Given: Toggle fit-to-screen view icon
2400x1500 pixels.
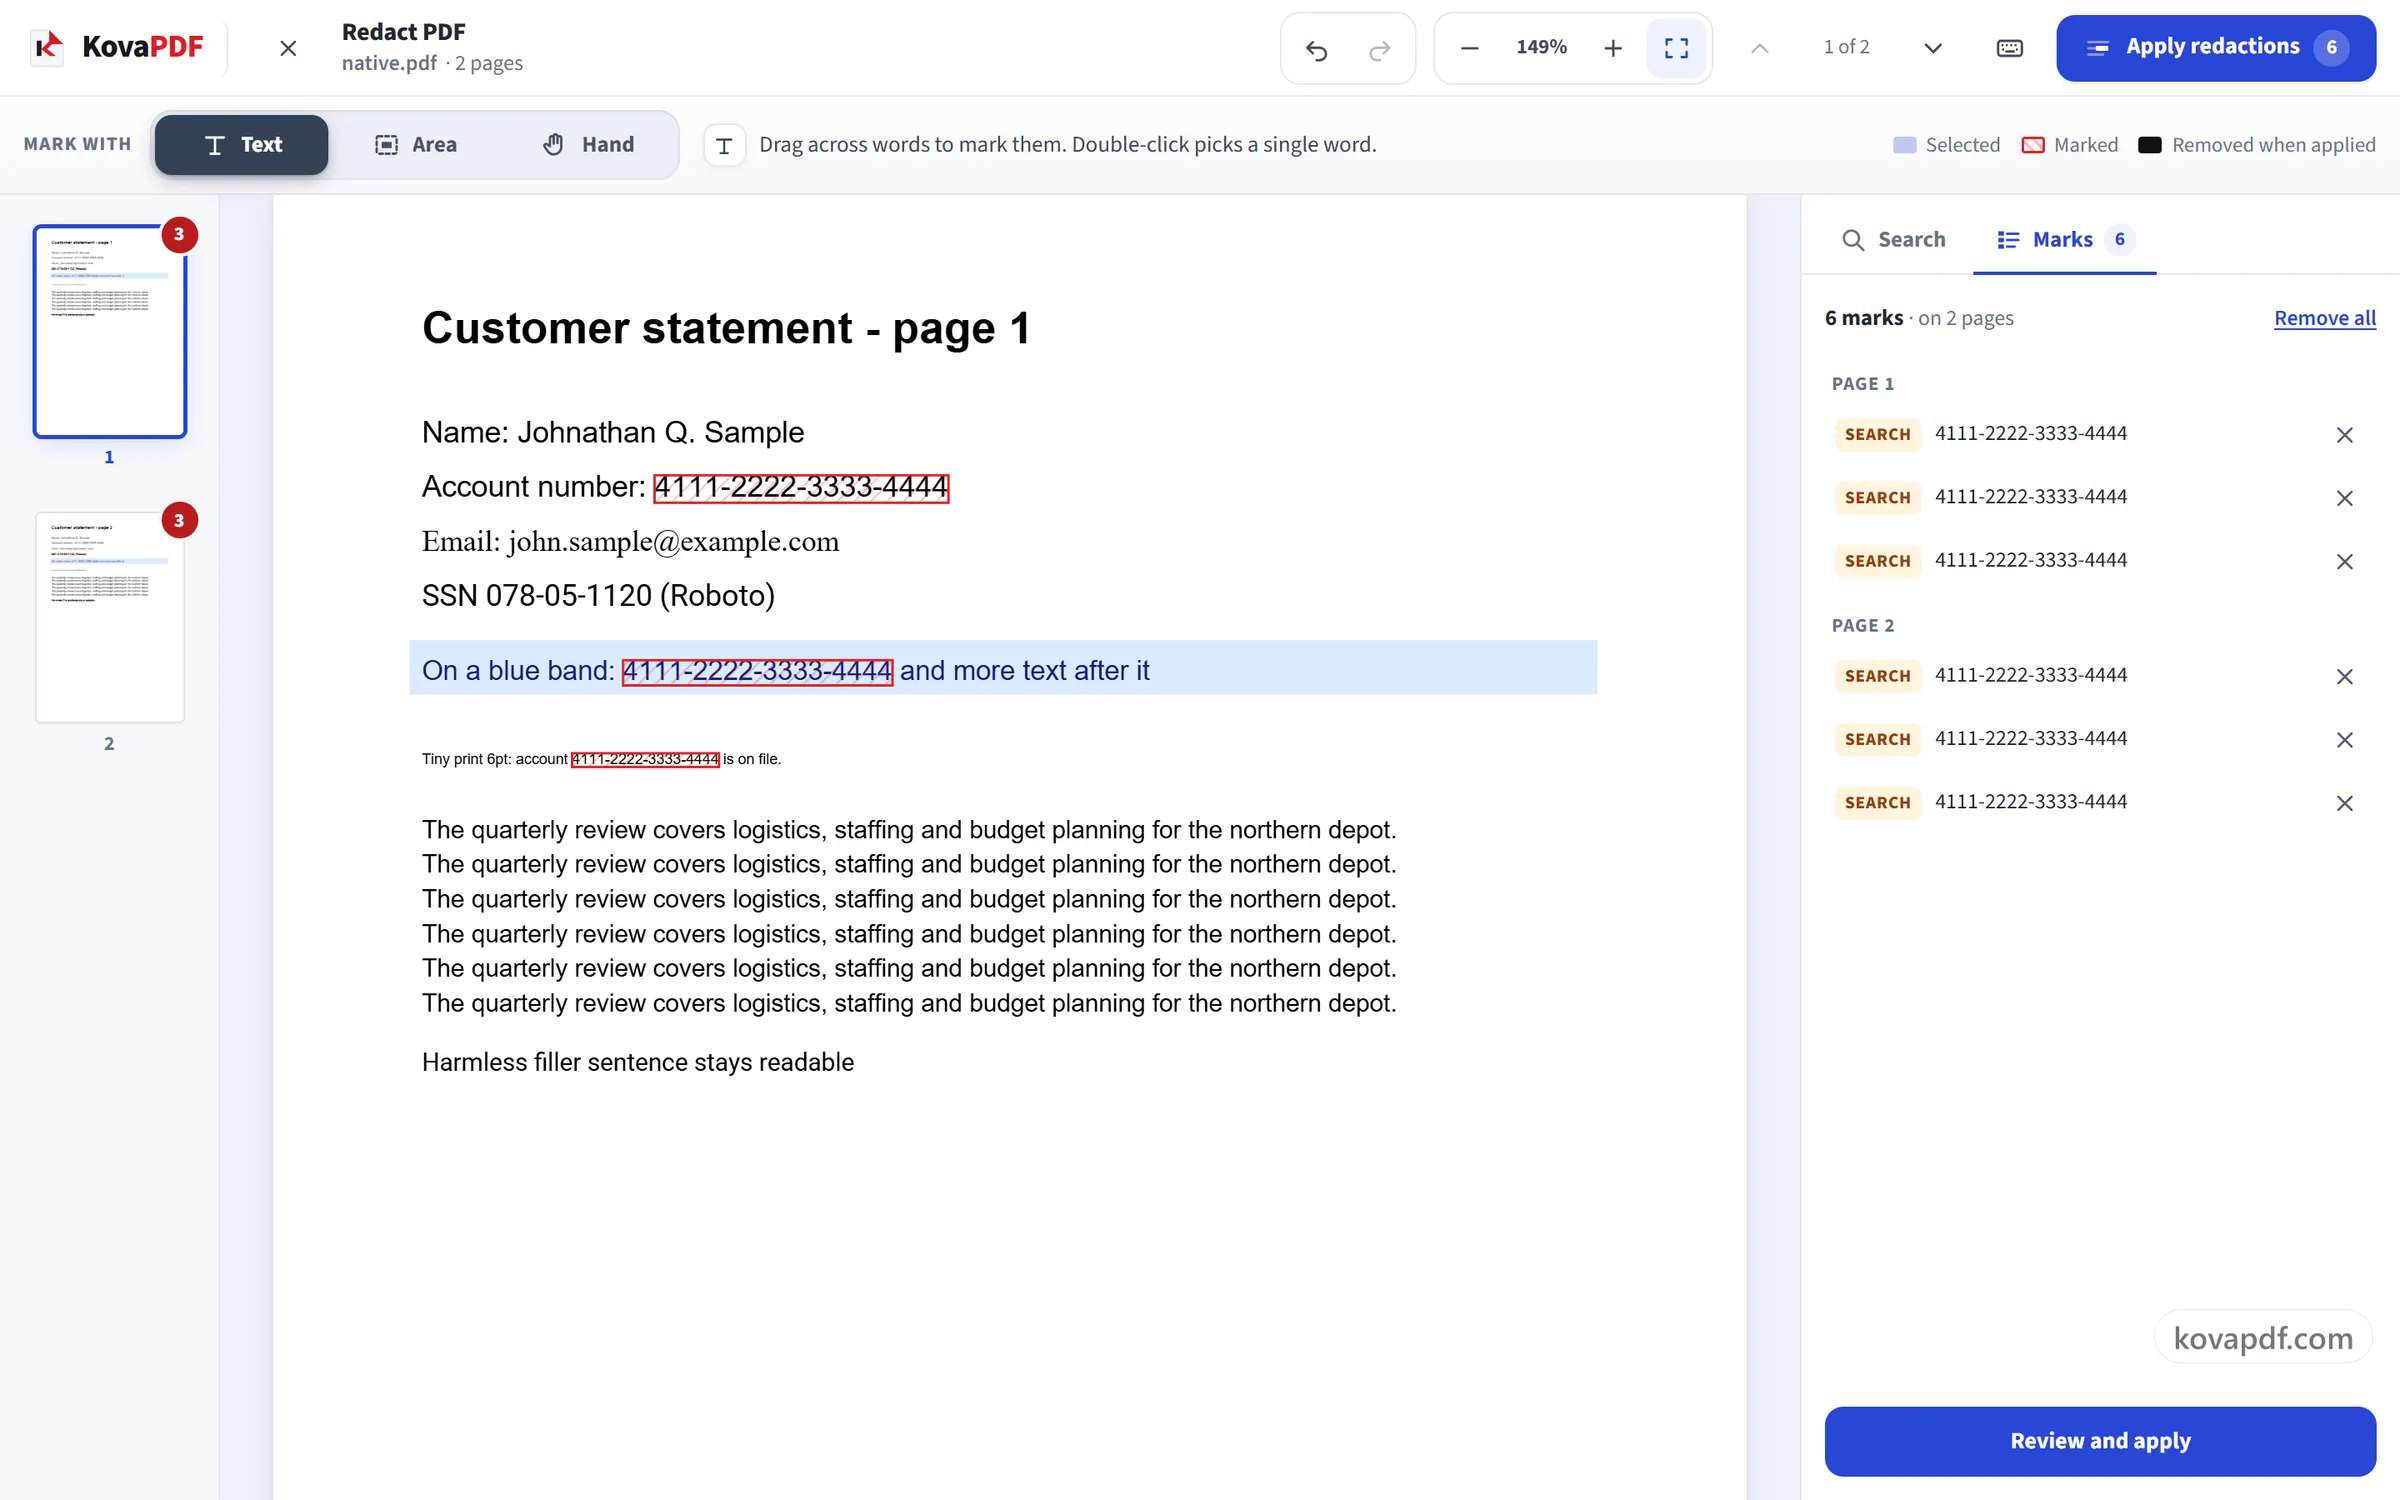Looking at the screenshot, I should tap(1677, 48).
